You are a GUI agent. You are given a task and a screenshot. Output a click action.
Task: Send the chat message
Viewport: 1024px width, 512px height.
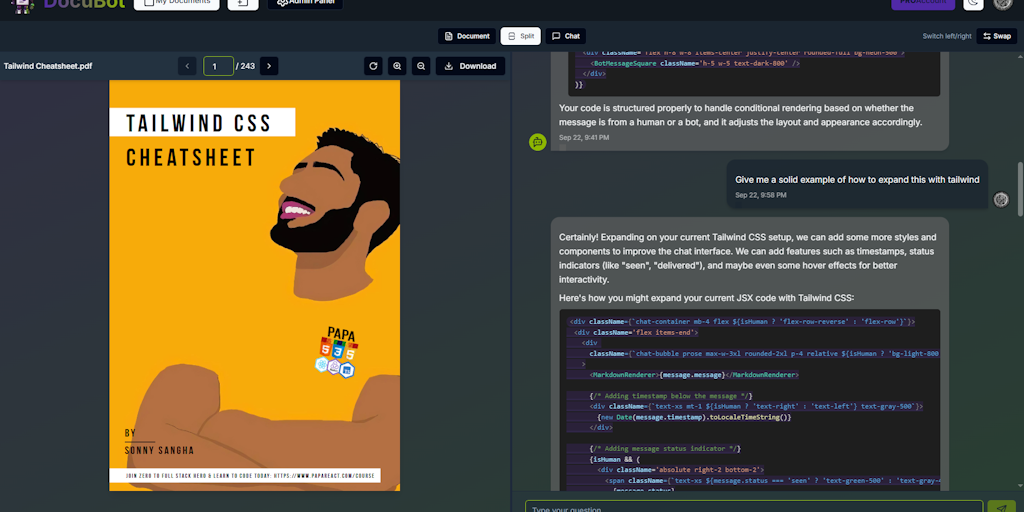tap(1001, 507)
